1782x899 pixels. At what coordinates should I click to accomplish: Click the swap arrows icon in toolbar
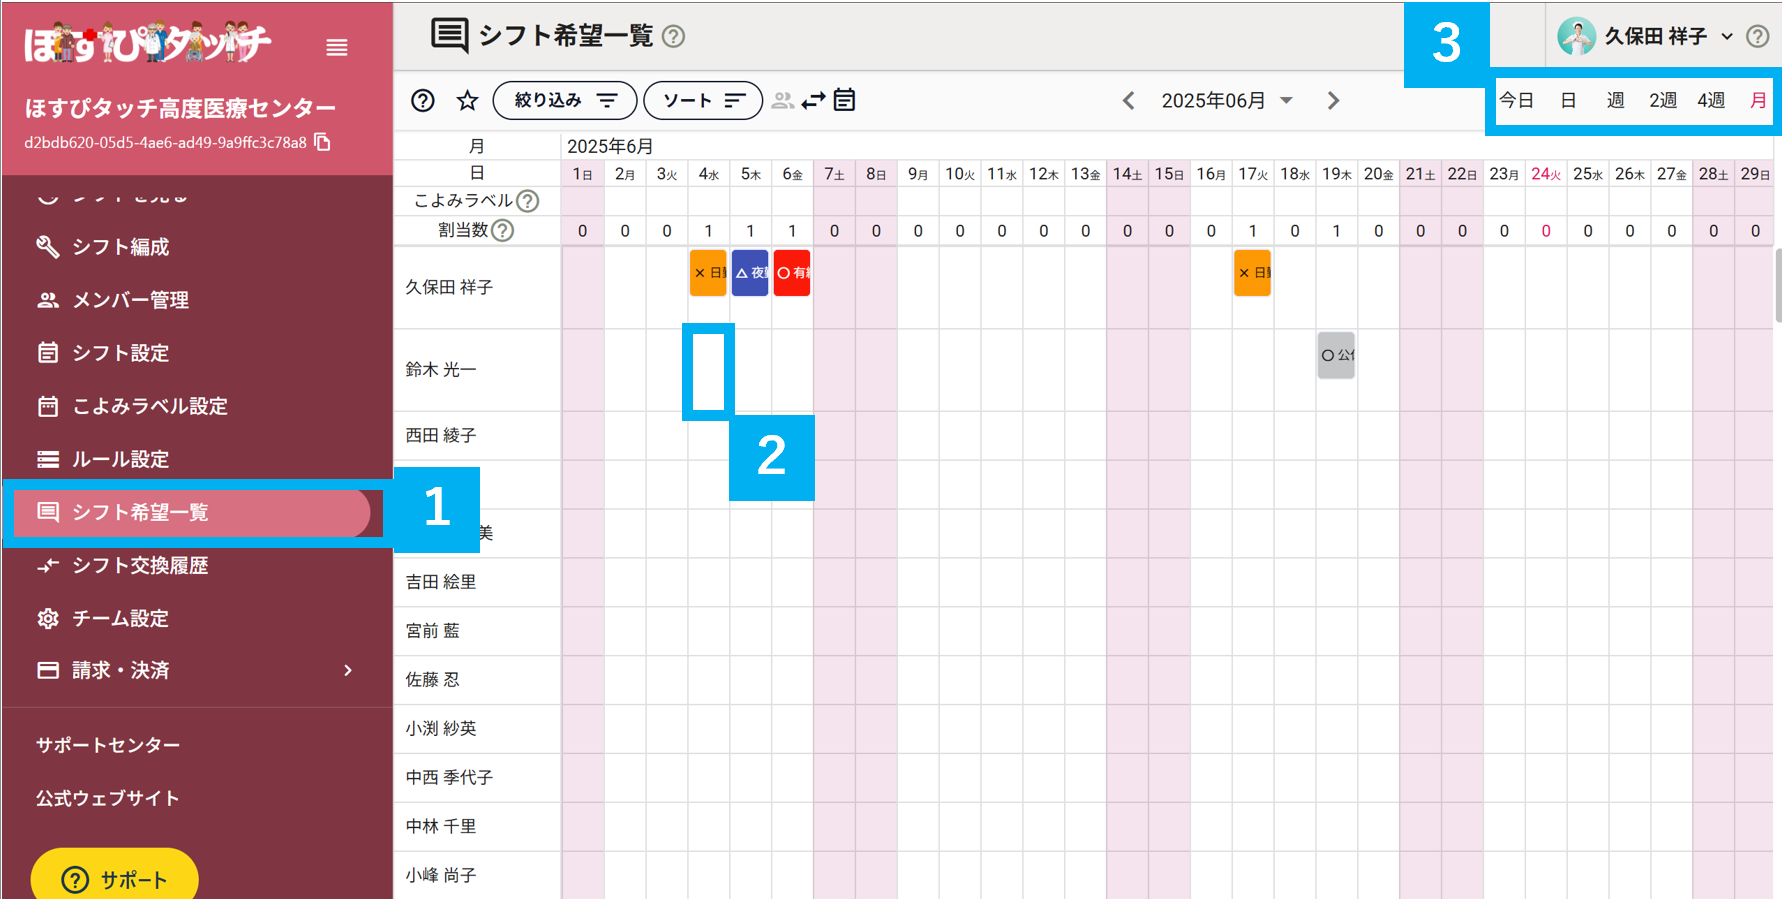[x=814, y=101]
